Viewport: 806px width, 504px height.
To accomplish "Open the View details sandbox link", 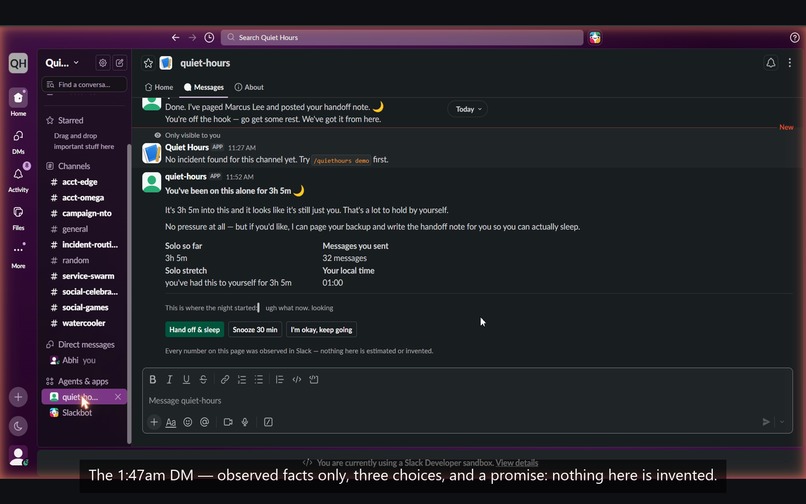I will point(517,462).
